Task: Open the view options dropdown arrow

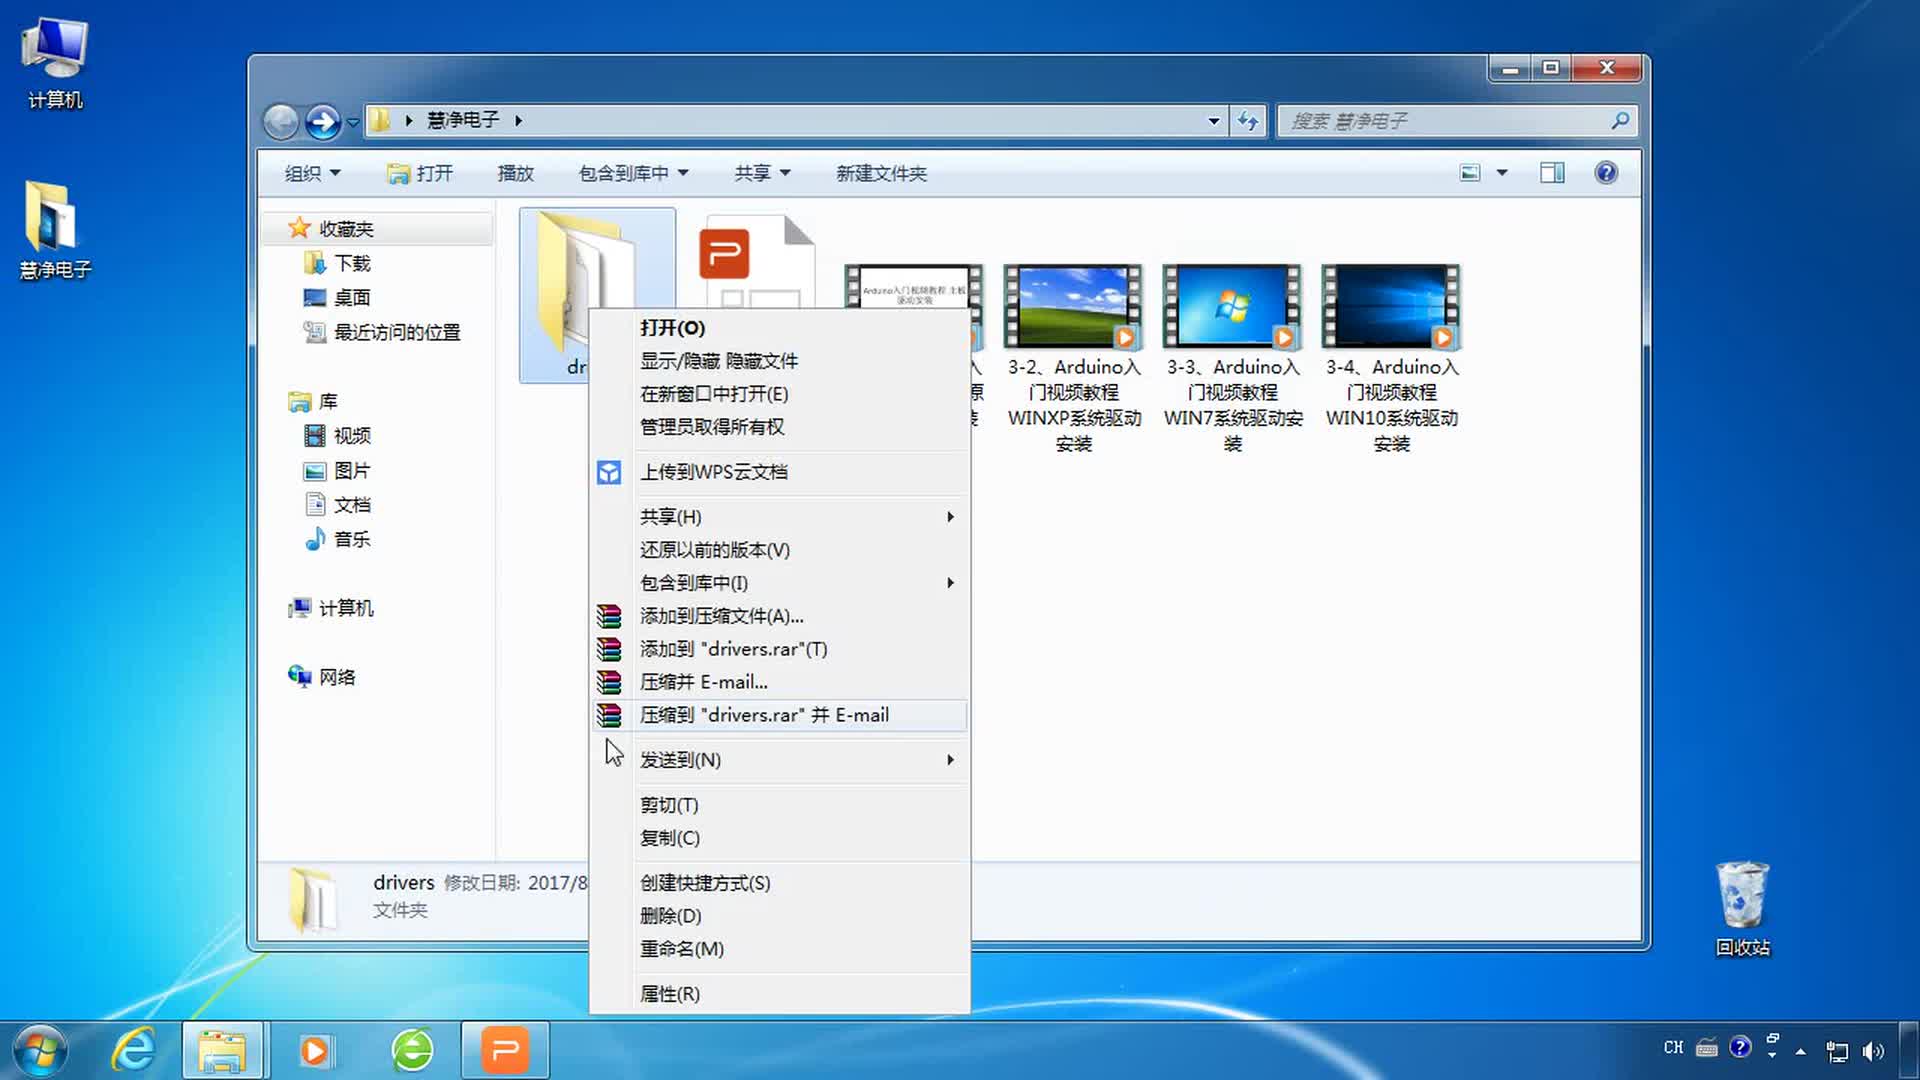Action: 1501,173
